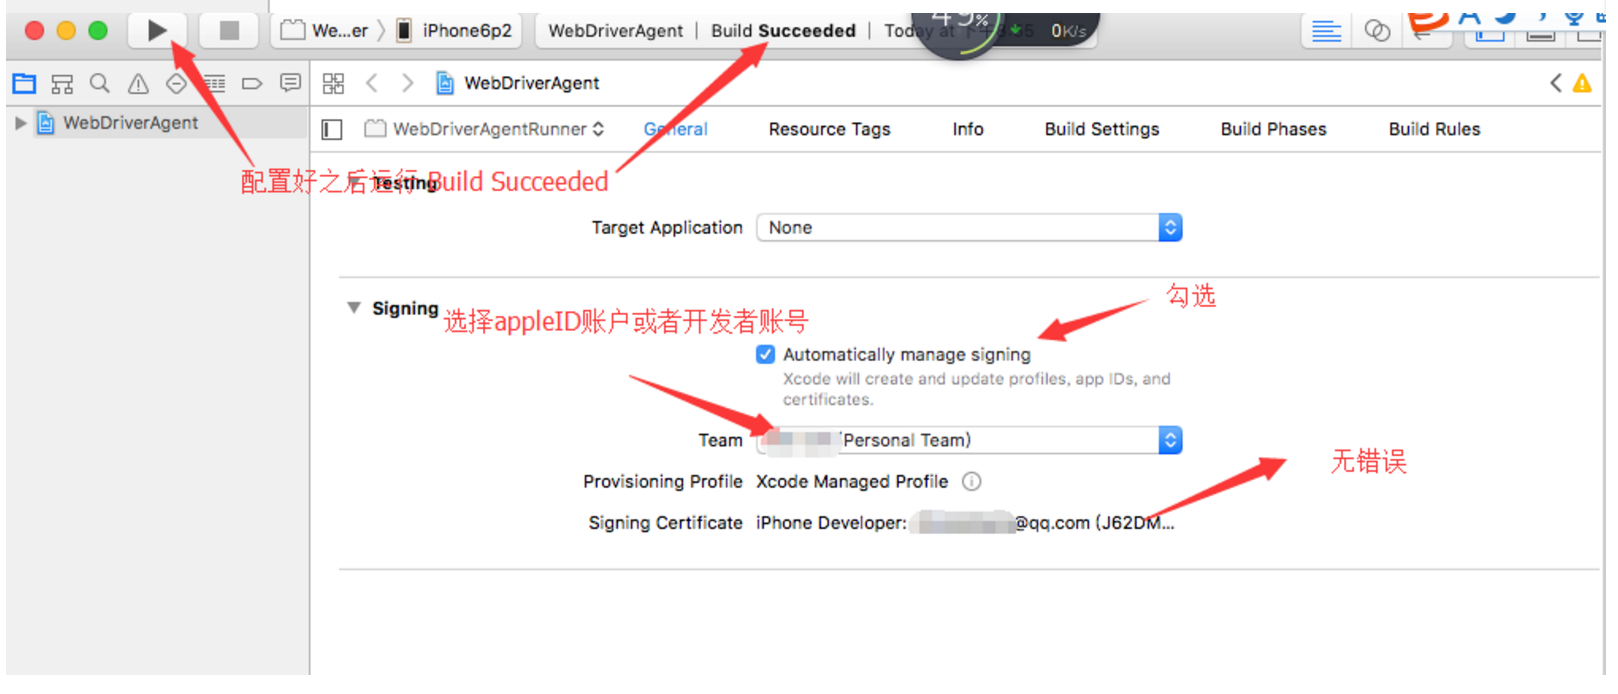Open the WebDriverAgentRunner target selector

(x=485, y=129)
